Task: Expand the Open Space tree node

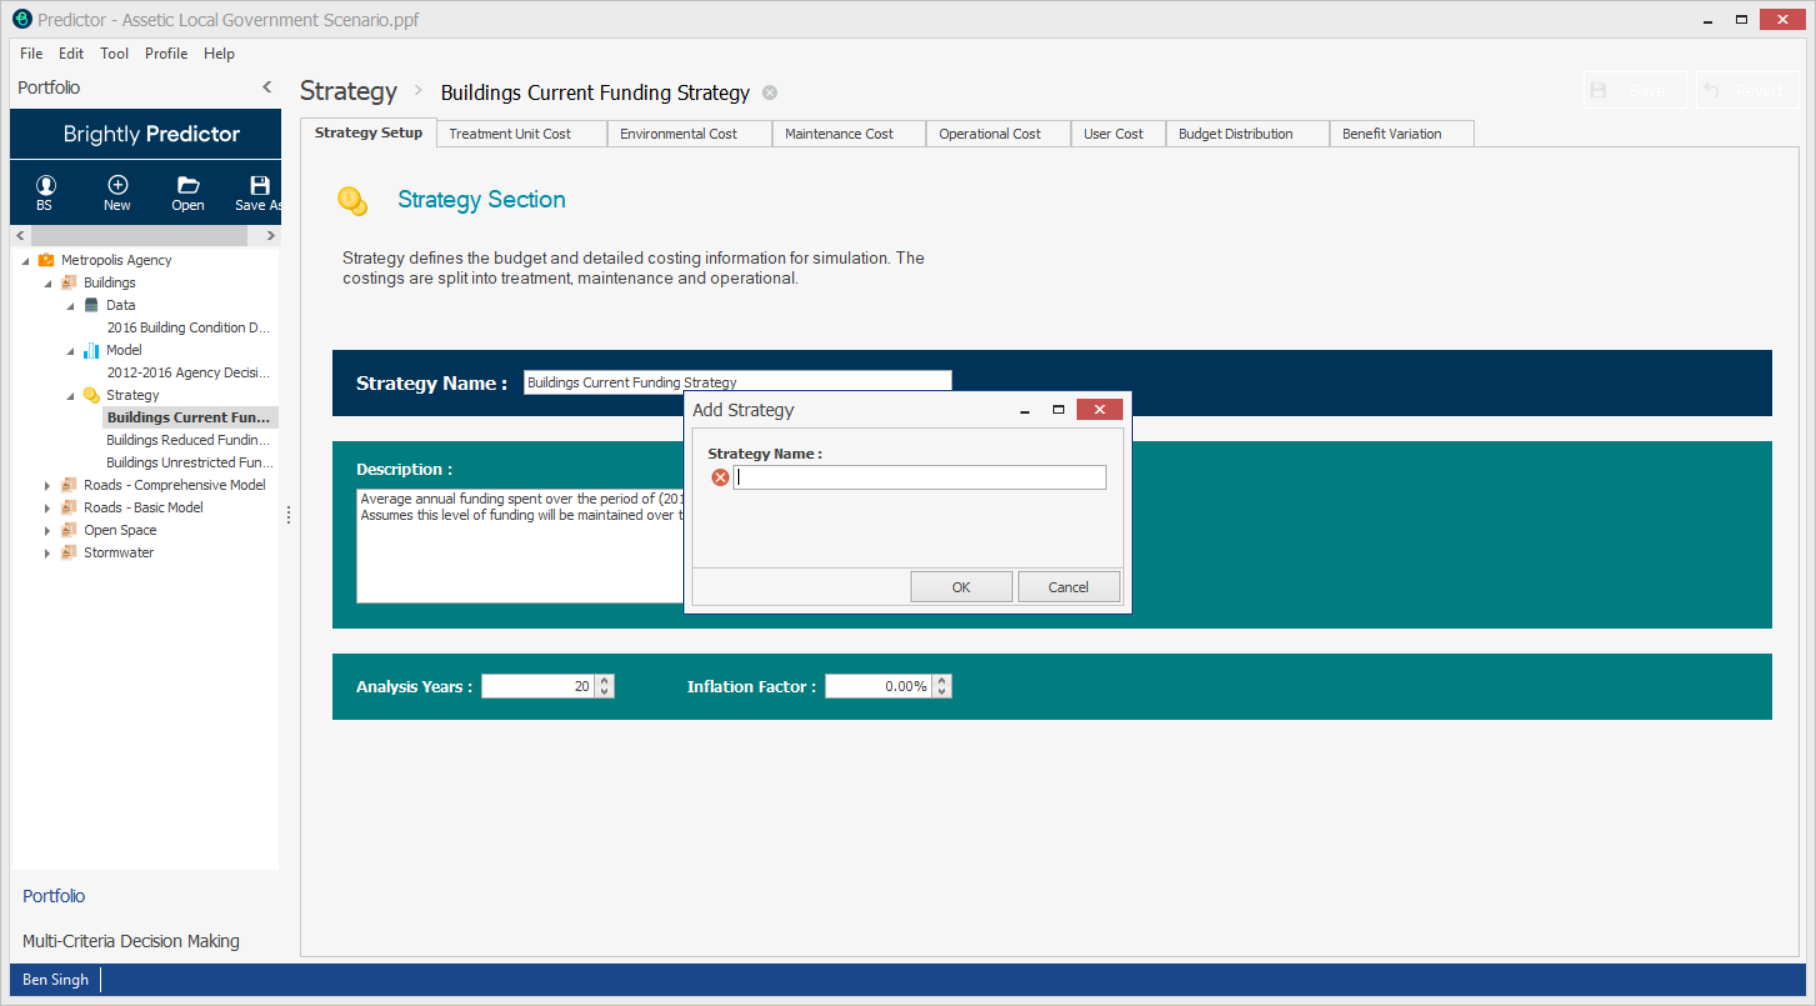Action: (47, 531)
